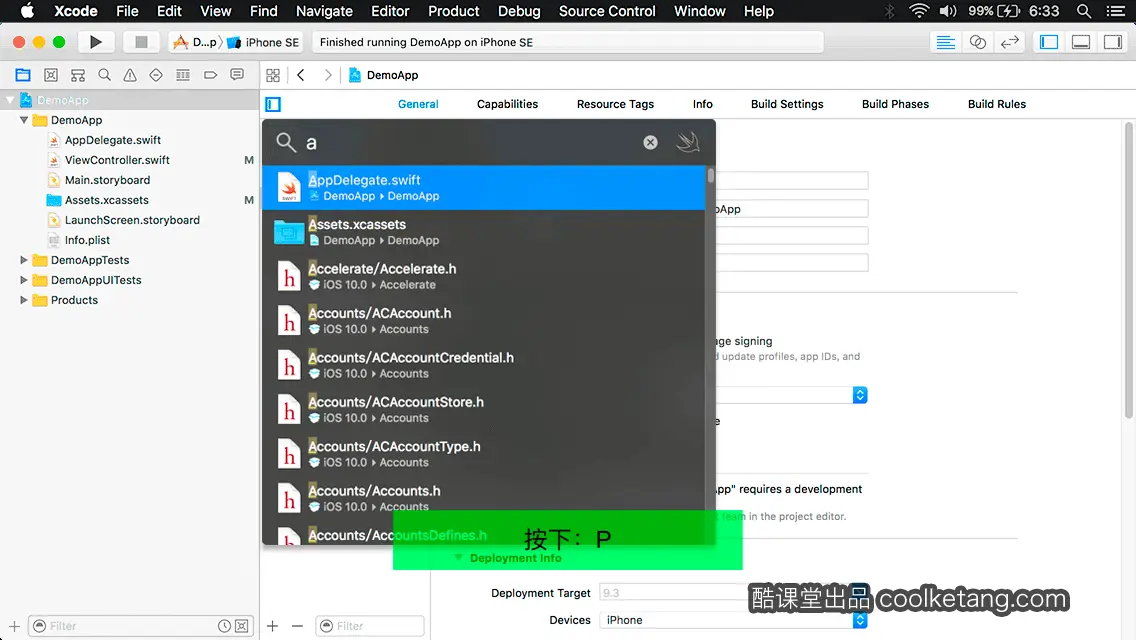Toggle the Navigator panel
Viewport: 1136px width, 640px height.
click(1049, 42)
